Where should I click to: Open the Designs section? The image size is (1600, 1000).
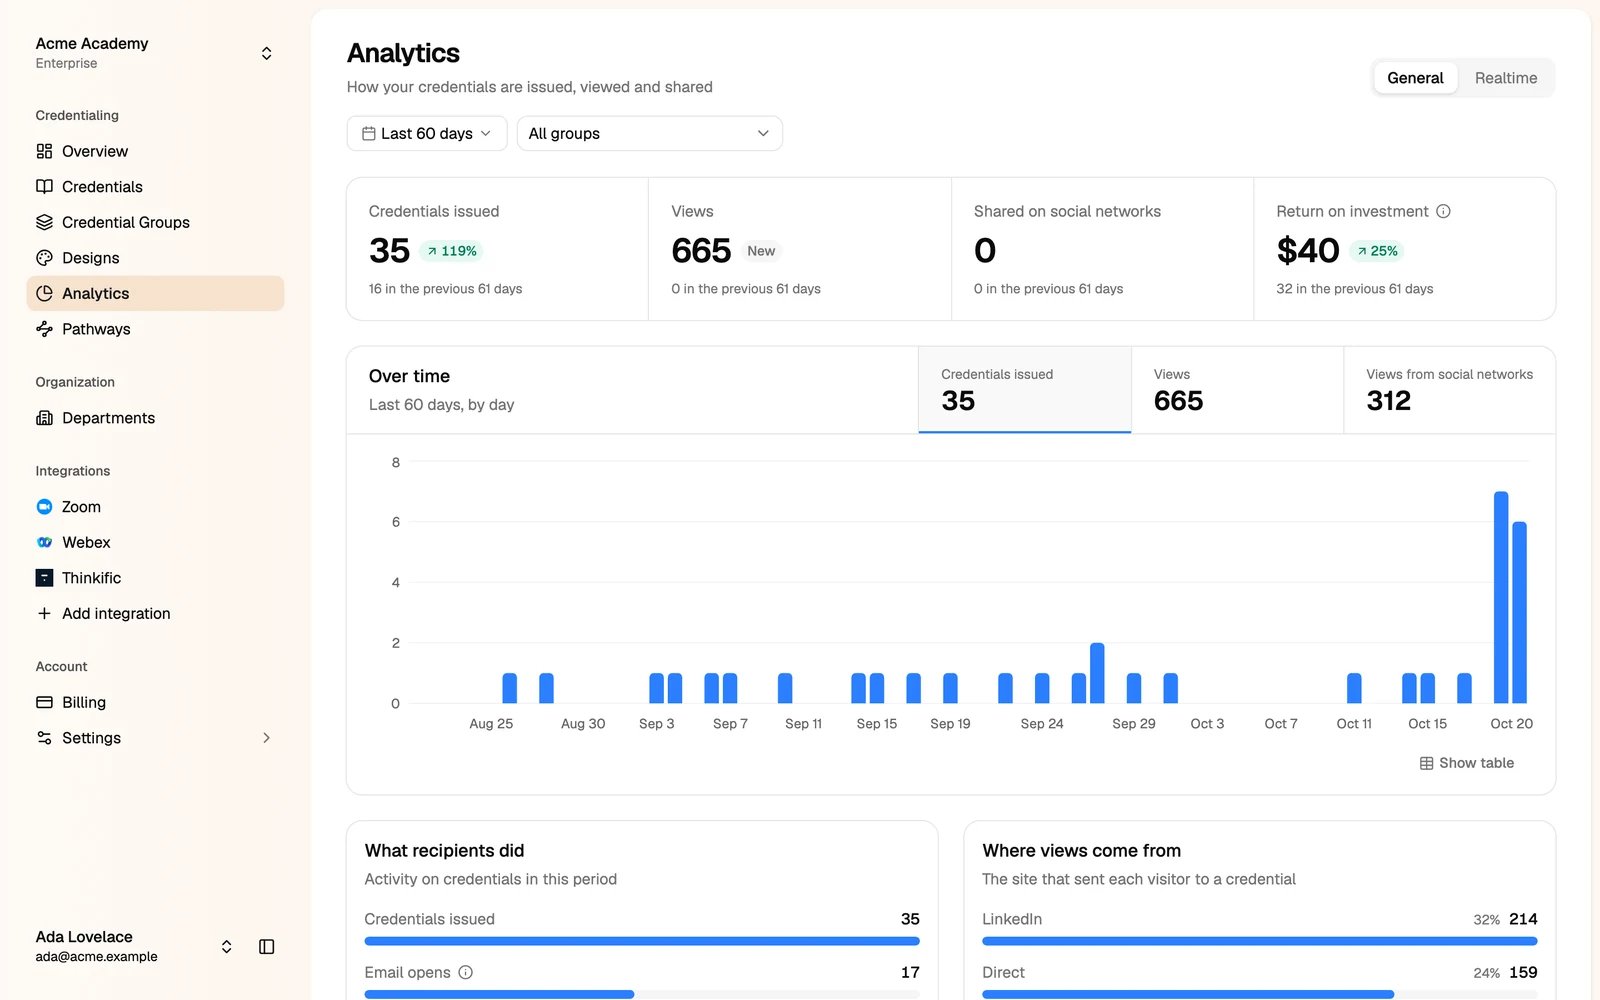pos(155,258)
